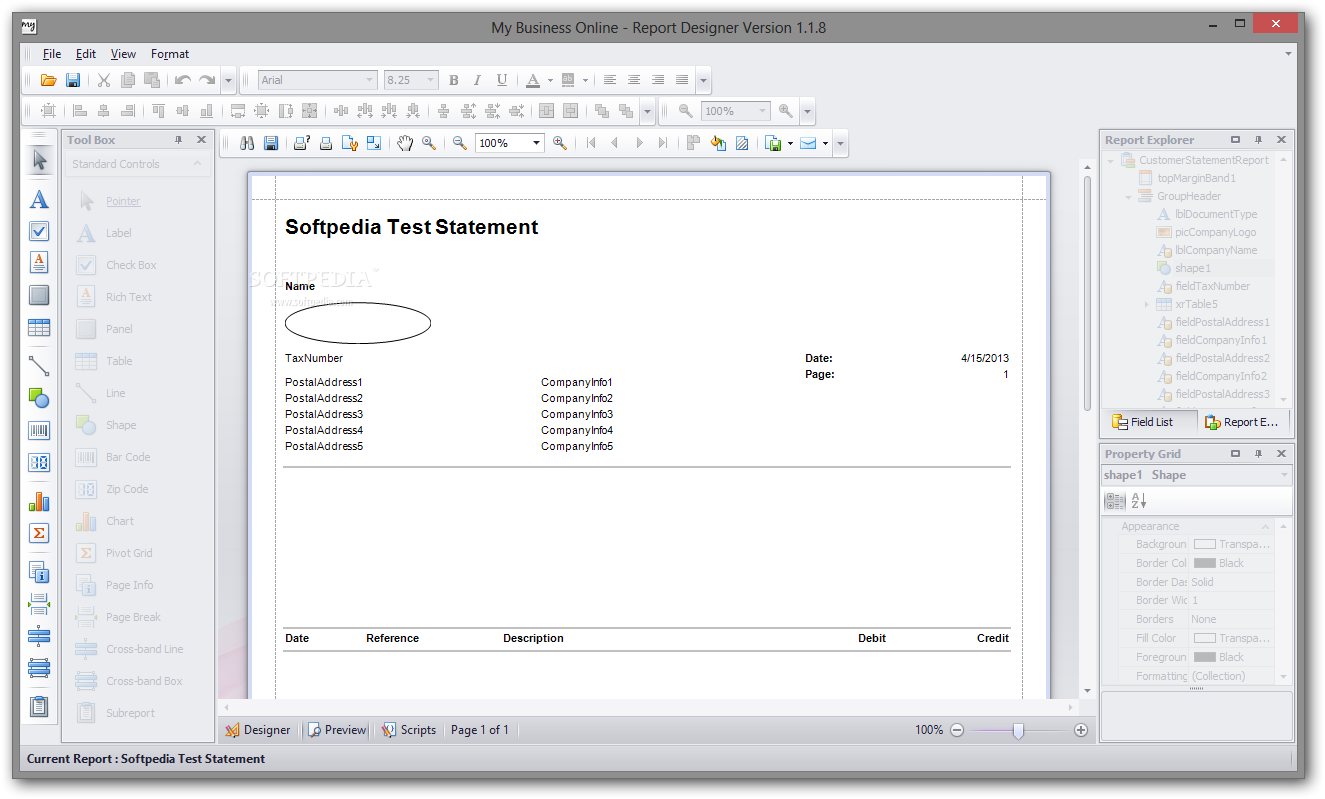Open the font color dropdown arrow

click(x=550, y=80)
